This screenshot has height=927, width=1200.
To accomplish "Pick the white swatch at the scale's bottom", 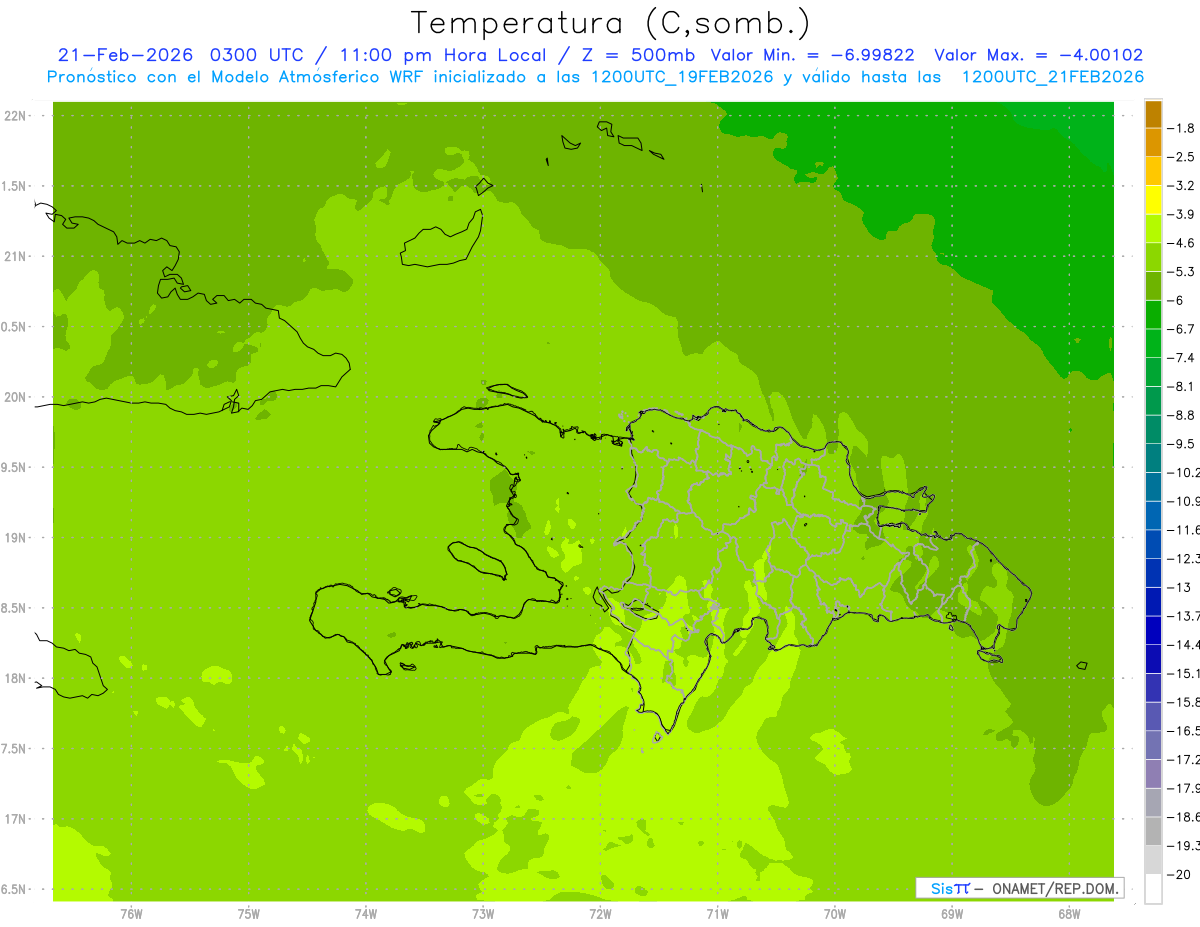I will (x=1153, y=889).
